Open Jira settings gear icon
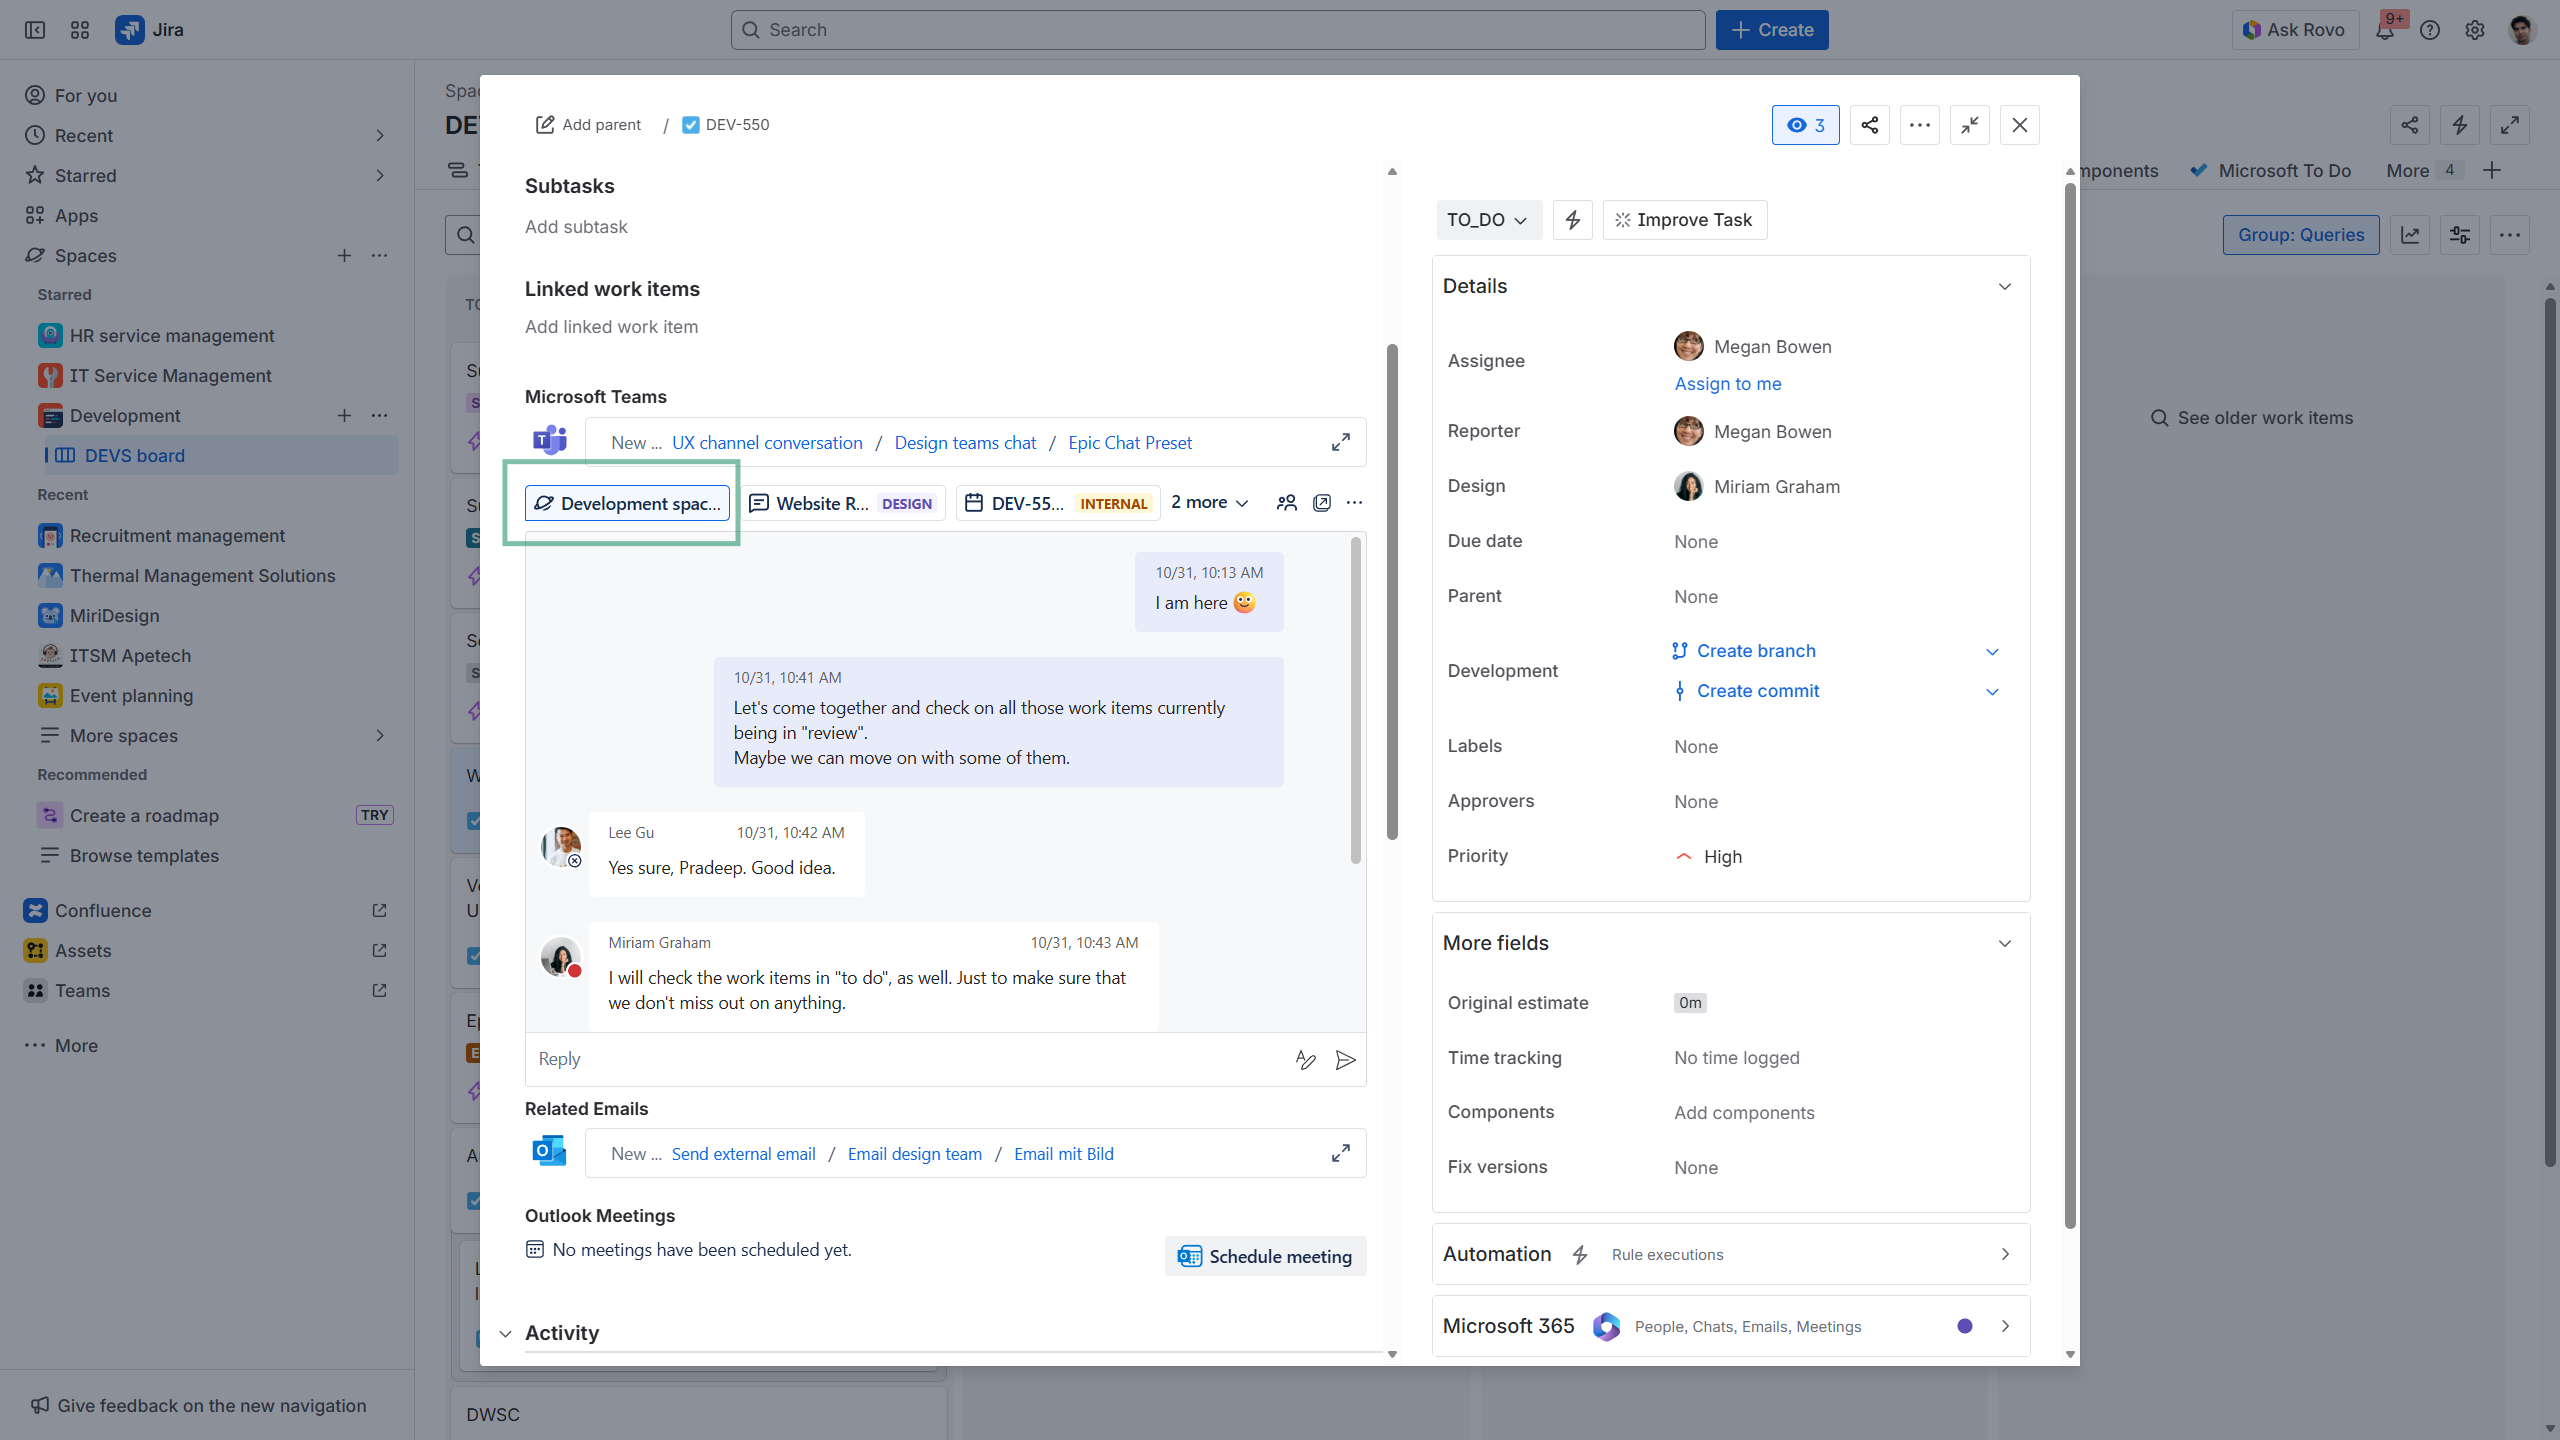 2474,30
